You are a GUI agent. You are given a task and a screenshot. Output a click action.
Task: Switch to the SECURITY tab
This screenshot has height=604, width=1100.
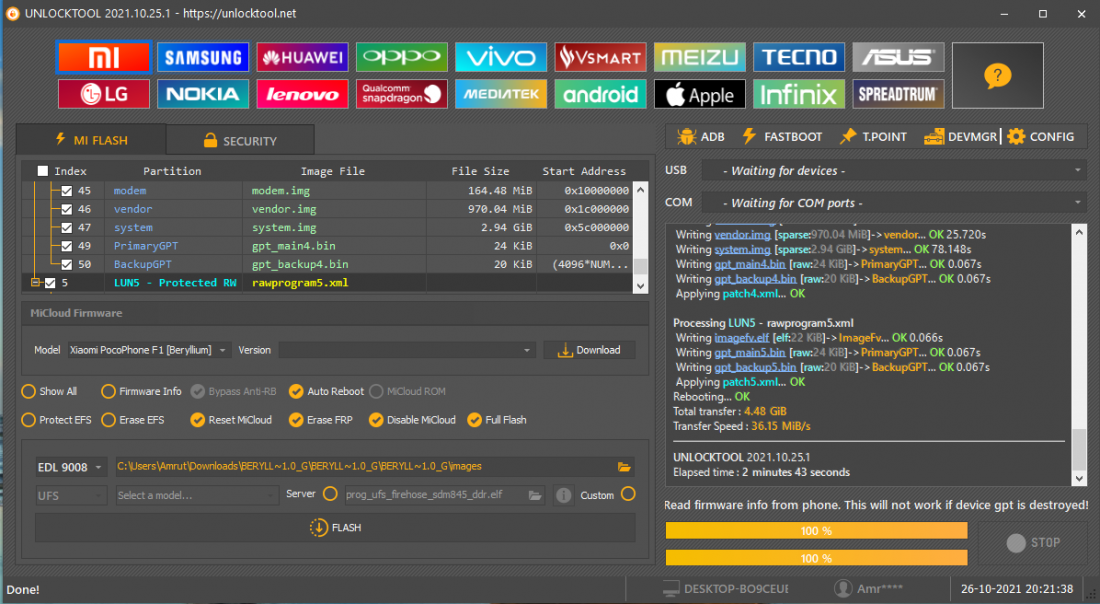tap(240, 140)
